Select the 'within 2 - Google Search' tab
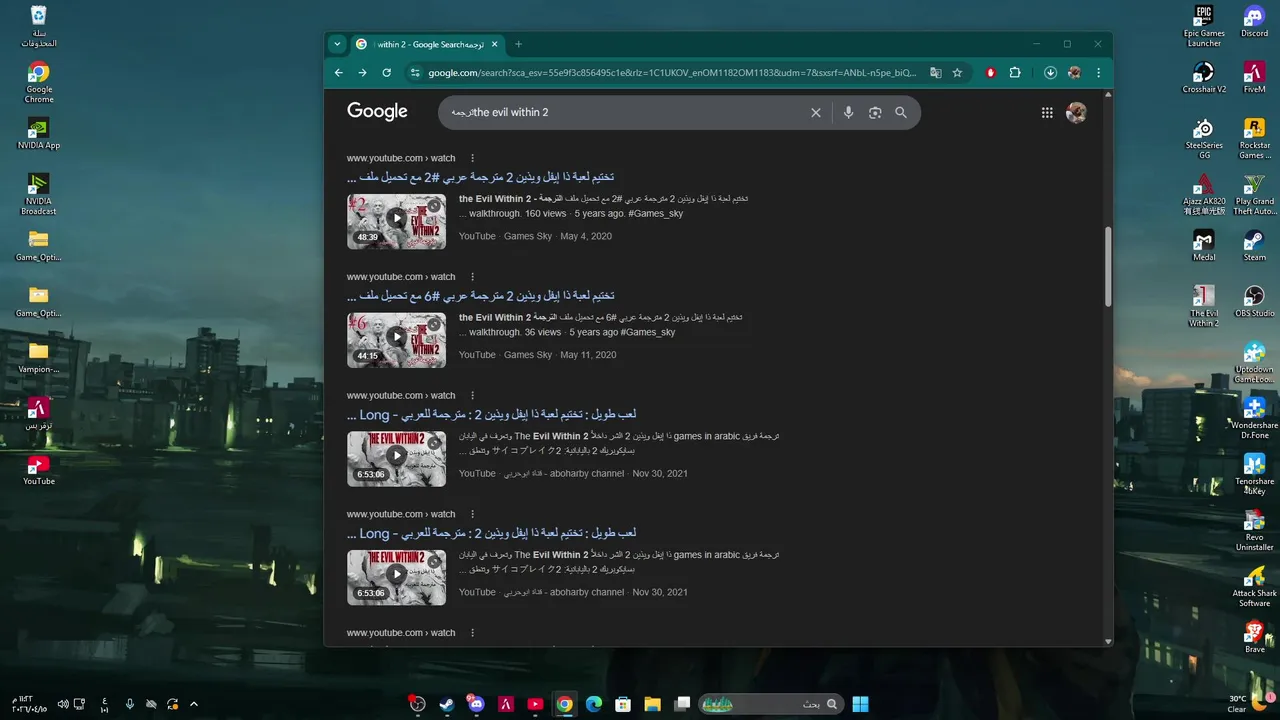The image size is (1280, 720). click(x=427, y=44)
